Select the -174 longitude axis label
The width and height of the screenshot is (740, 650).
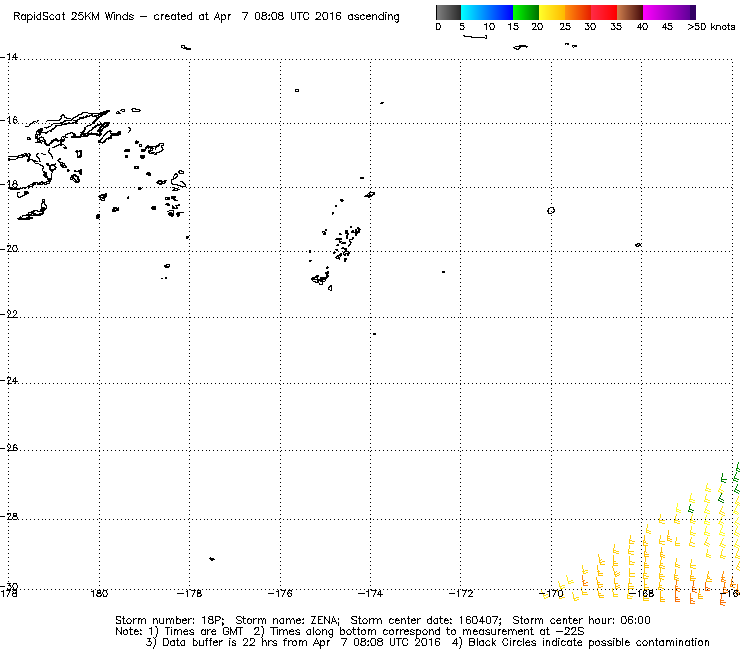coord(370,593)
